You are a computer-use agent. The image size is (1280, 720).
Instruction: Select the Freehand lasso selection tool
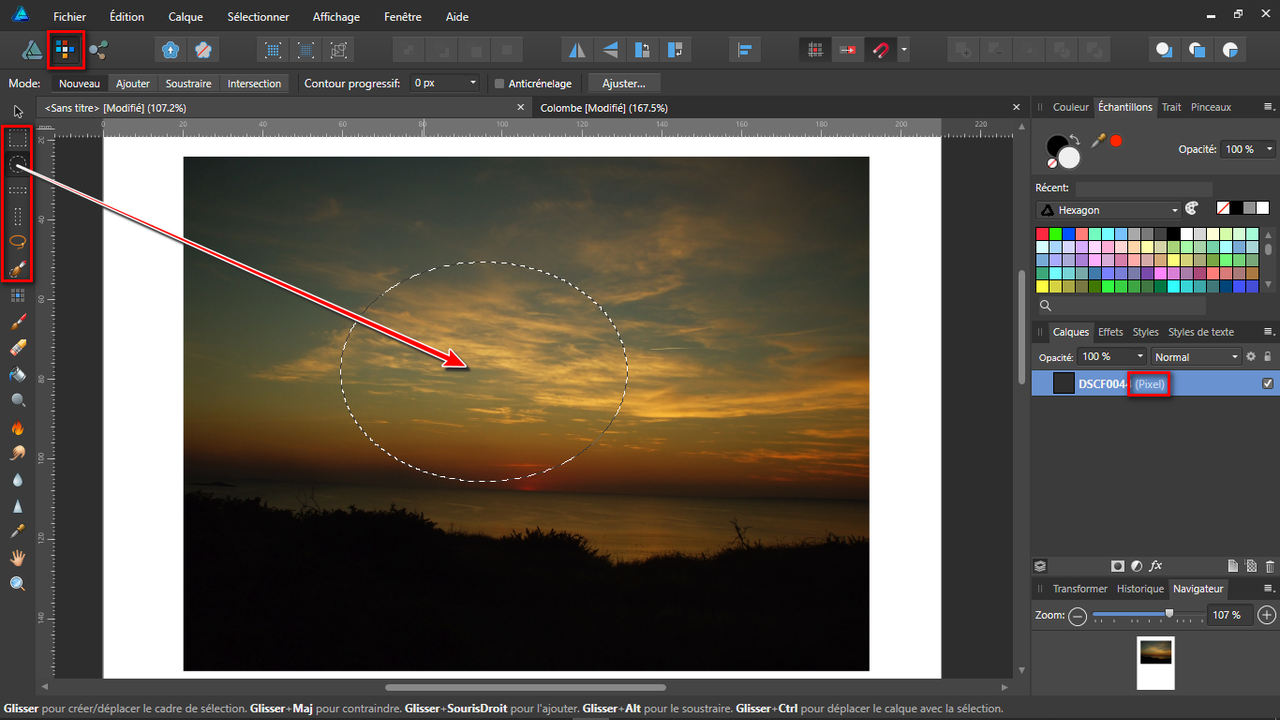tap(18, 242)
